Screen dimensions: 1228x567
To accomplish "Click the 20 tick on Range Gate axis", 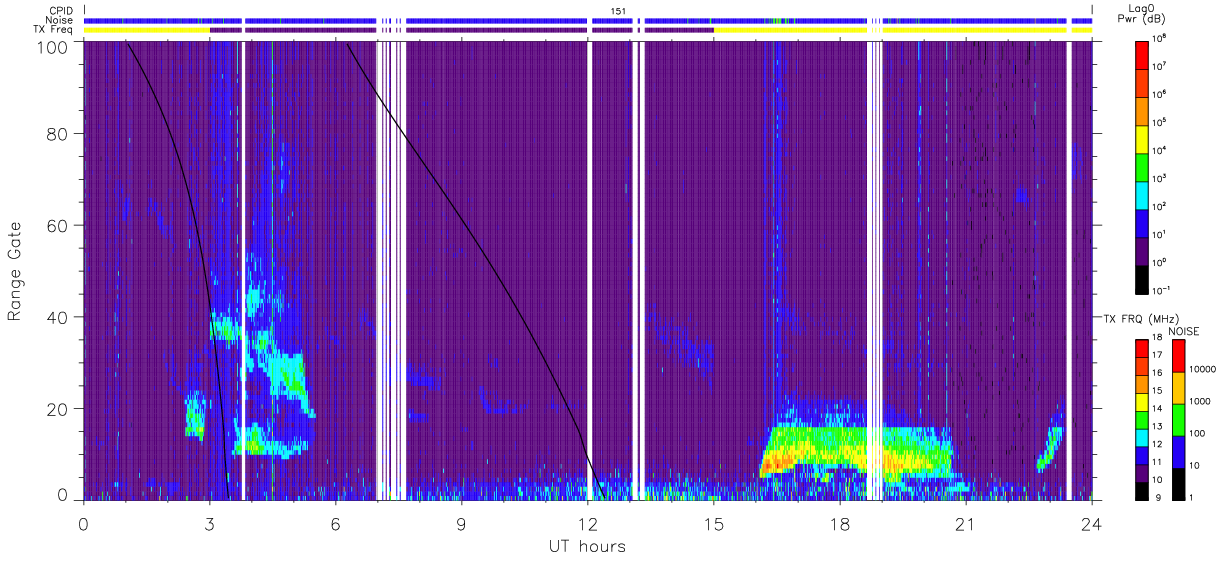I will coord(57,408).
